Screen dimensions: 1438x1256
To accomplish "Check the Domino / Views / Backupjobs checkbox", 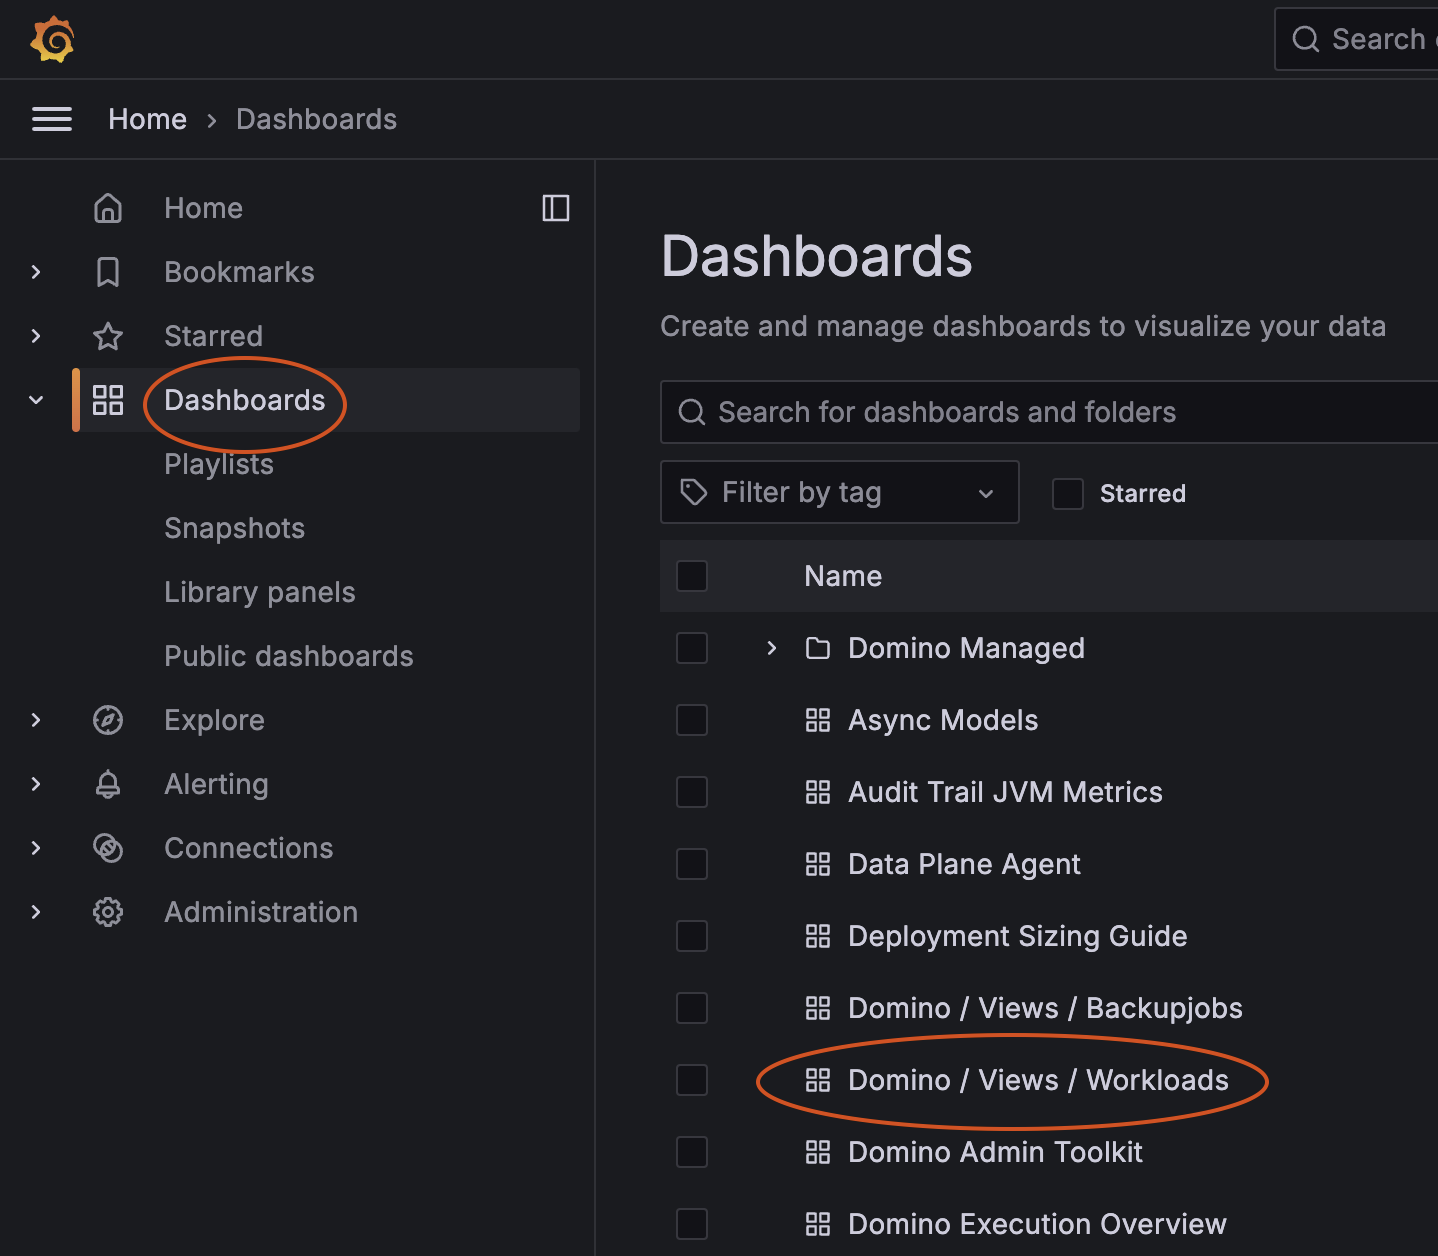I will pos(692,1008).
